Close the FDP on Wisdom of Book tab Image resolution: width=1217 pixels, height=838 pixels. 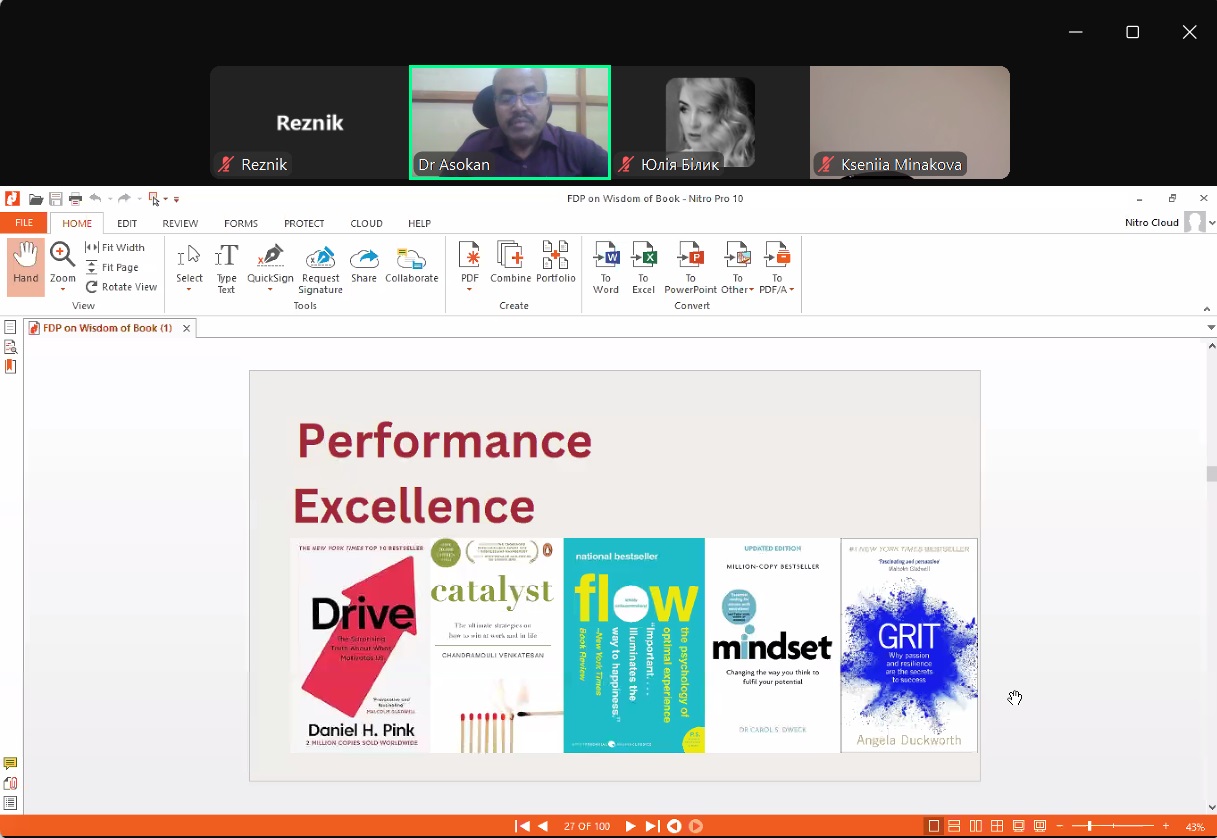[186, 328]
